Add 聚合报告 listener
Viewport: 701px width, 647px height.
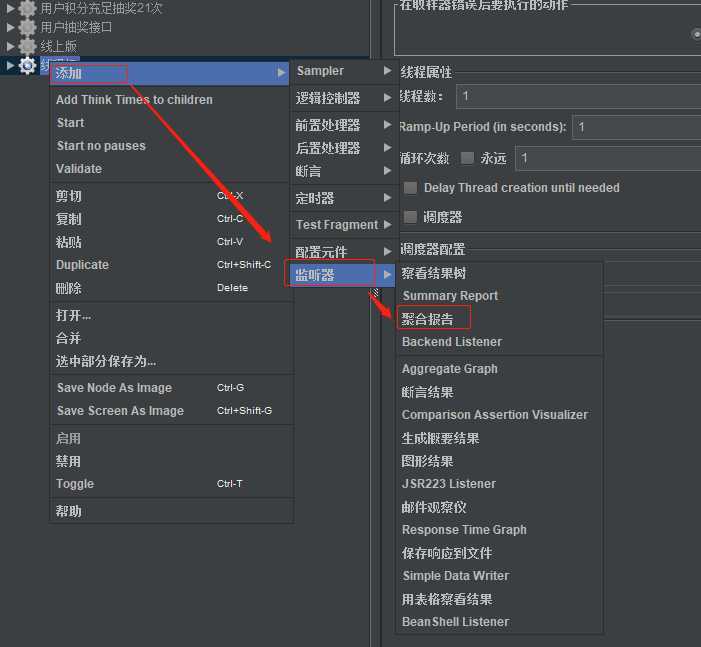pyautogui.click(x=499, y=319)
